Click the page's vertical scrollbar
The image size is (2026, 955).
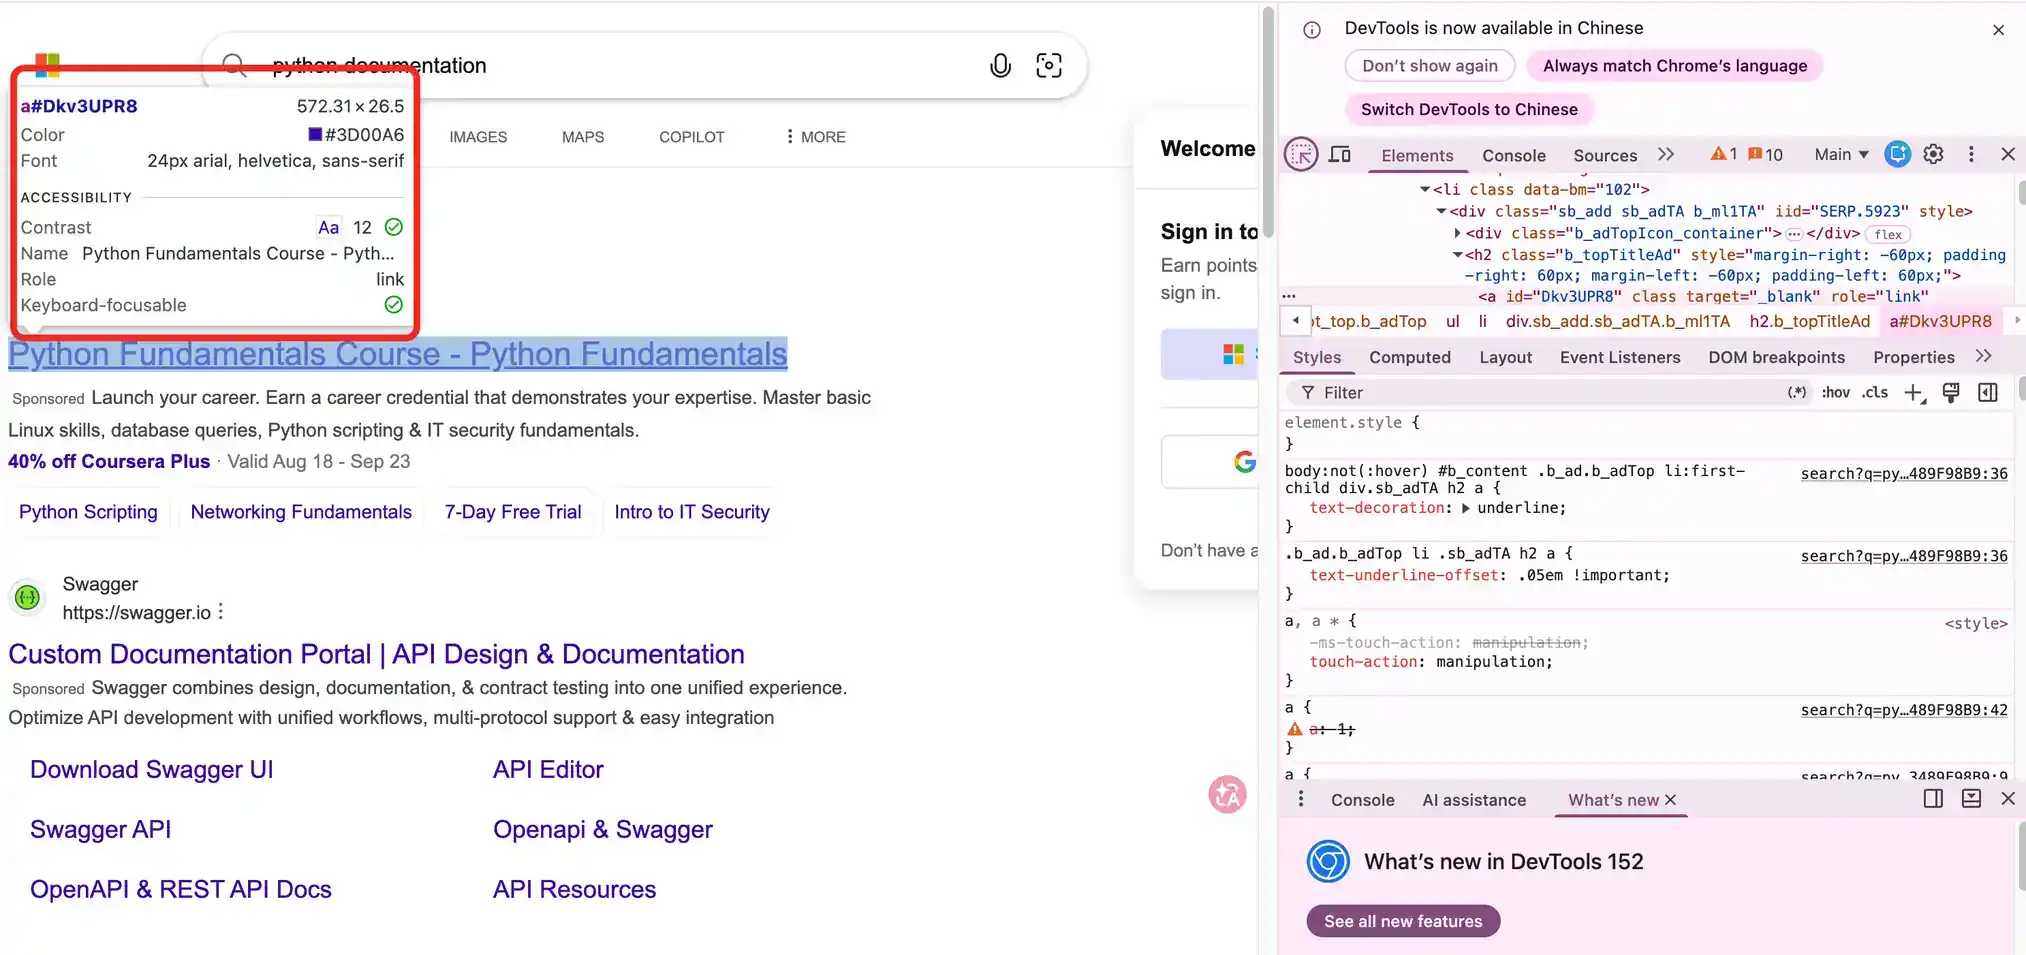(x=1268, y=122)
